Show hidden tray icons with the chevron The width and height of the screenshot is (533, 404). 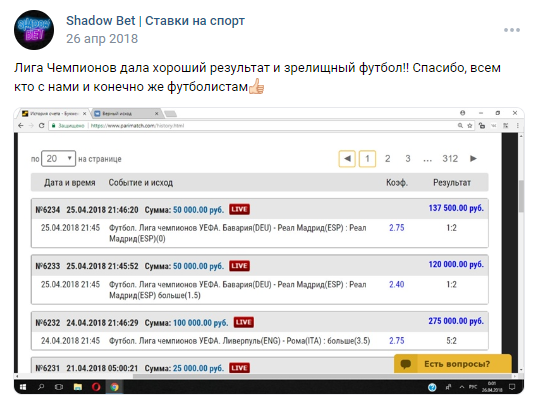(x=462, y=387)
